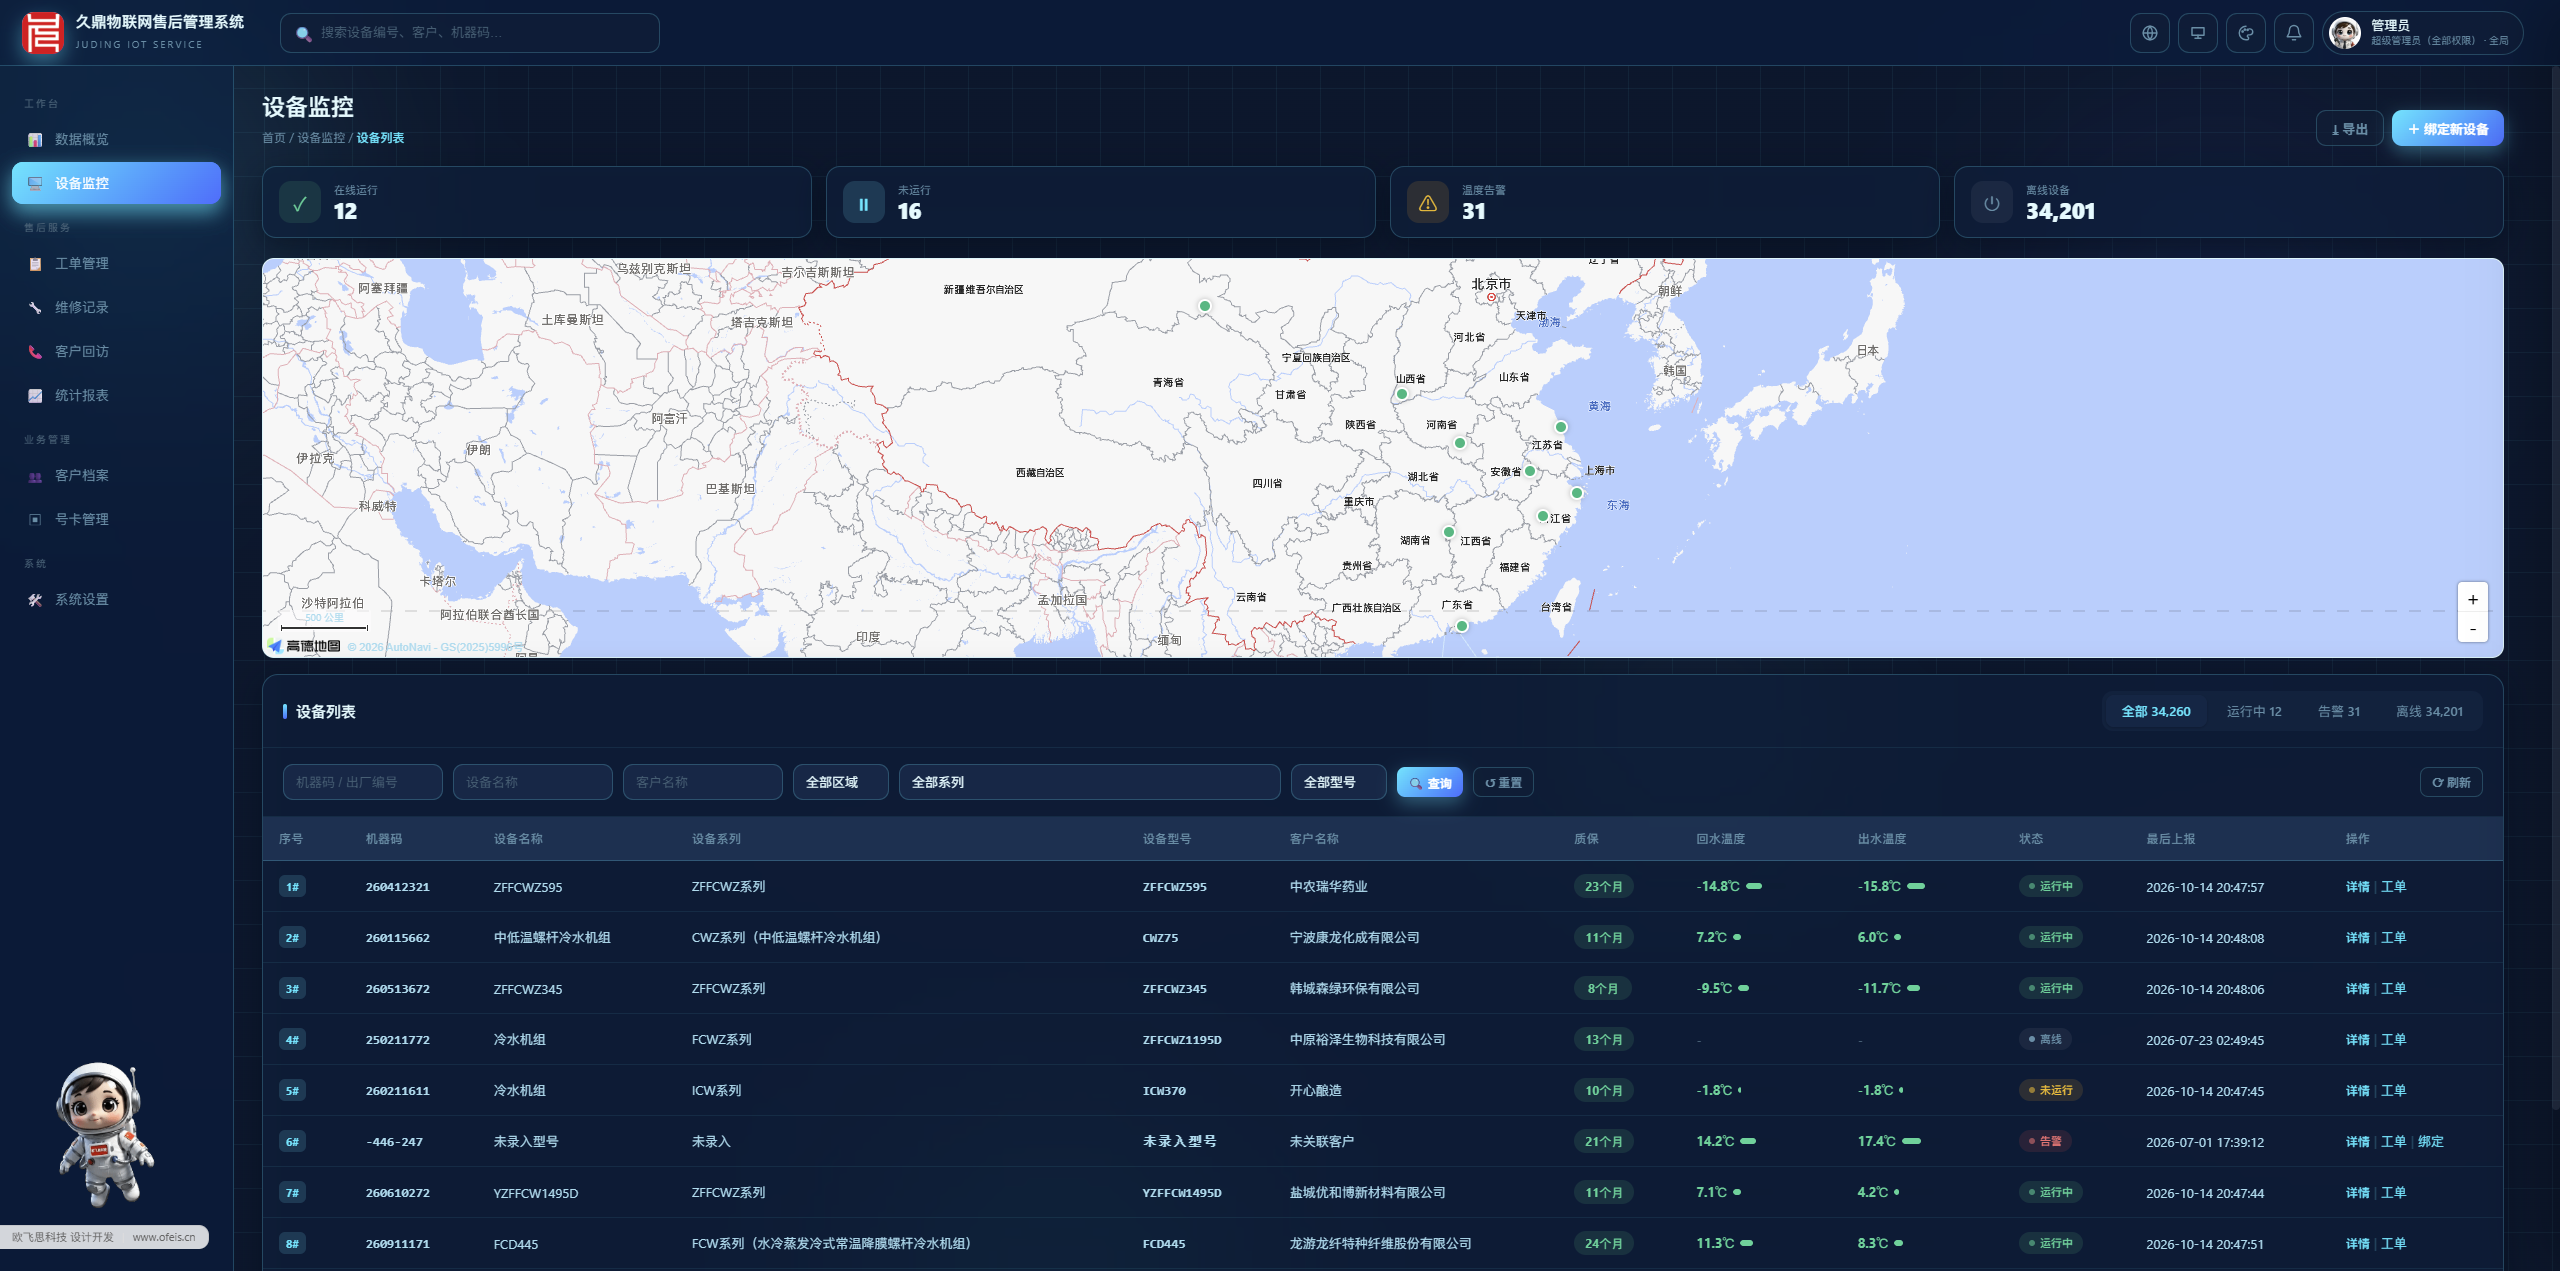
Task: Open 统计报表 chart sidebar item
Action: pos(116,395)
